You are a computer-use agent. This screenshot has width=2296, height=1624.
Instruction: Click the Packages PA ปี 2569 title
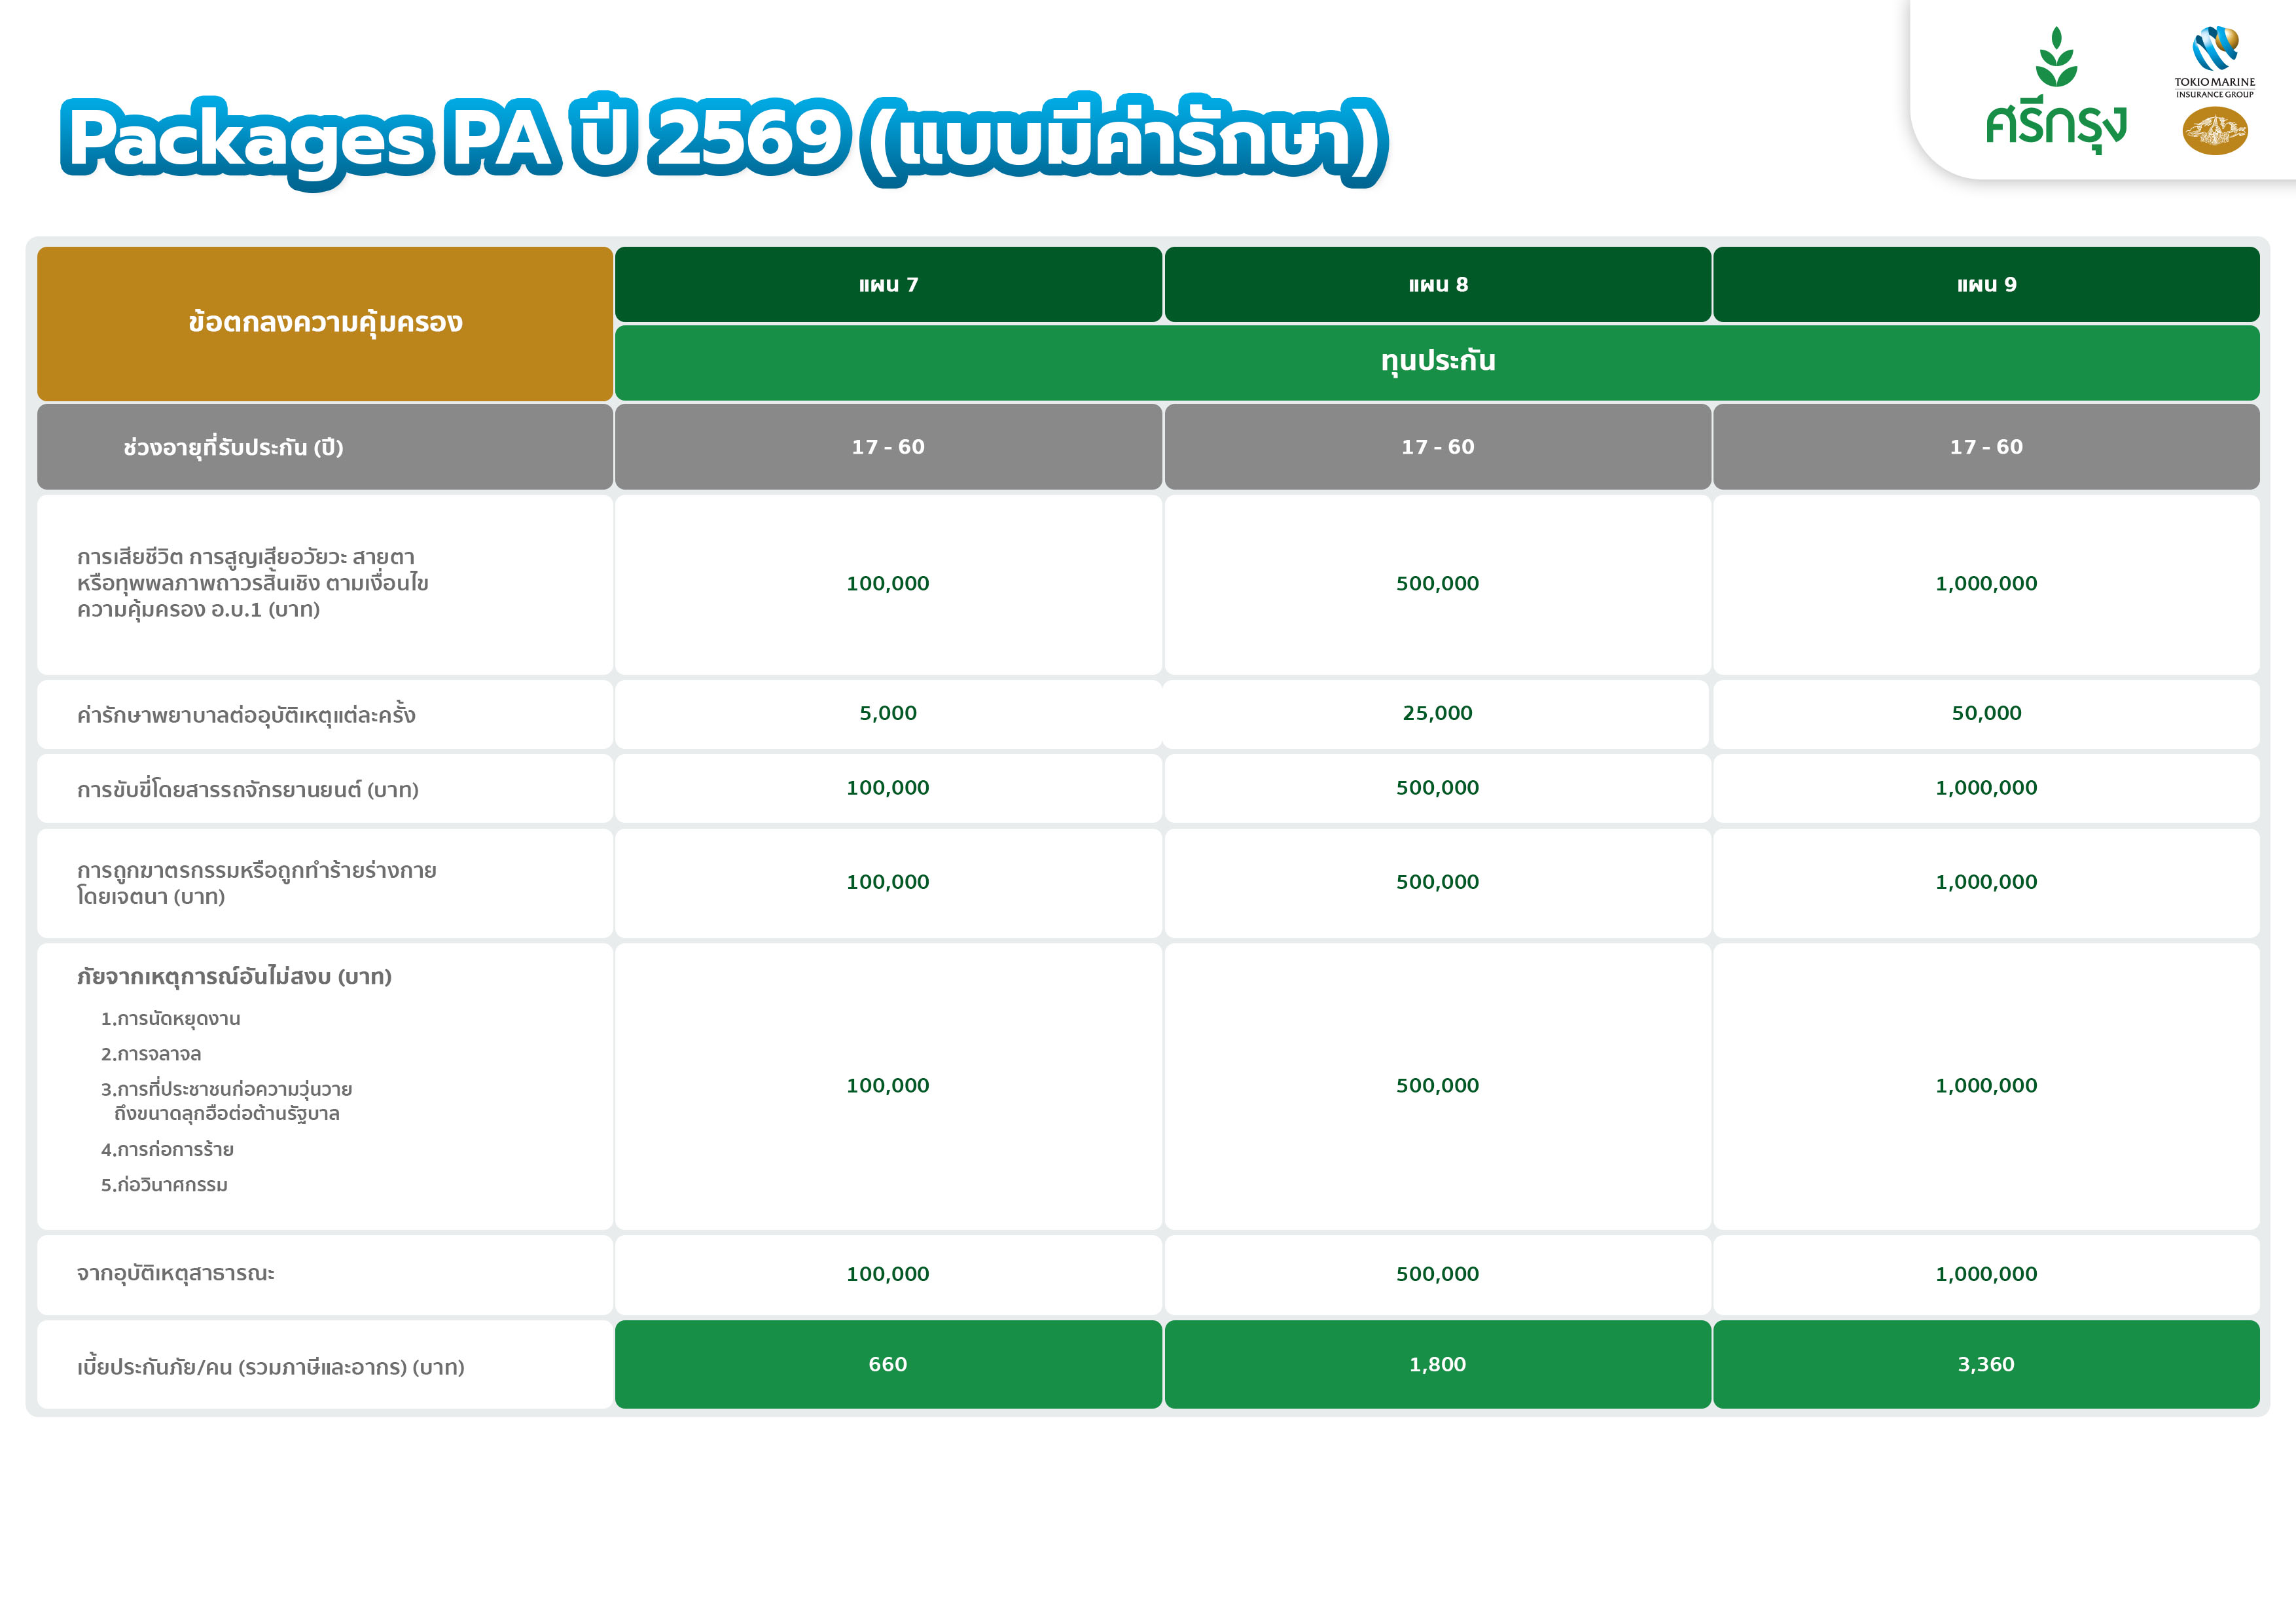724,139
